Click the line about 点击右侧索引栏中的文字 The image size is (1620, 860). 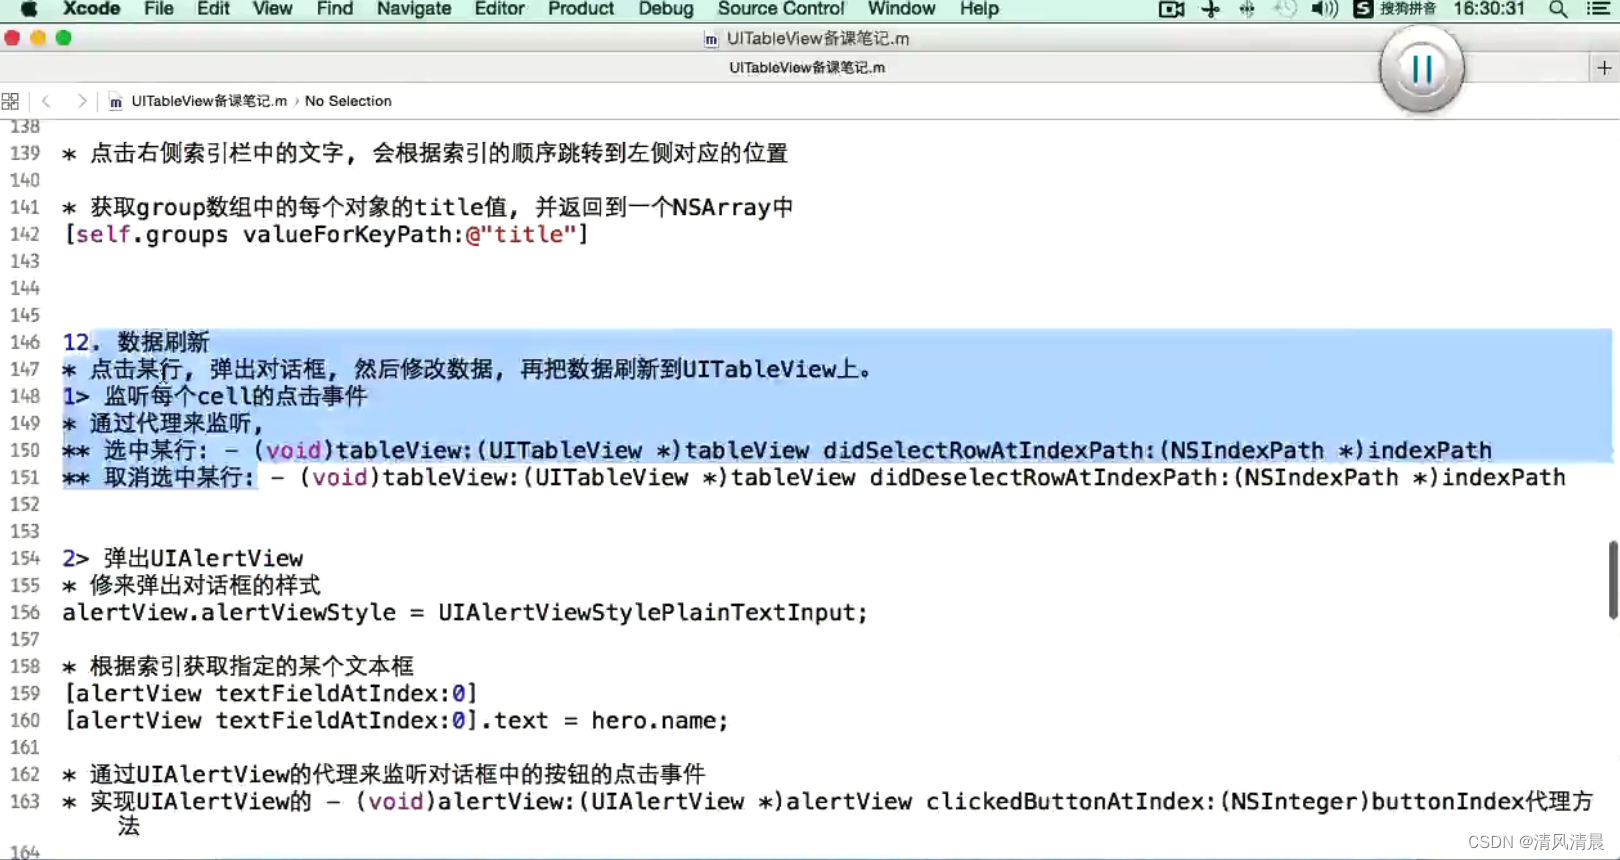click(x=425, y=154)
